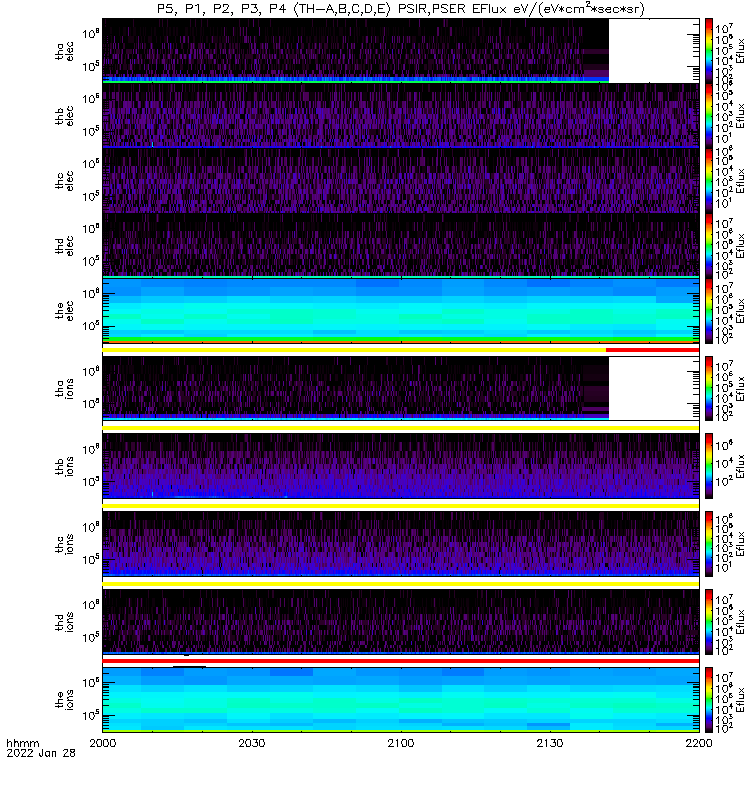Click the white data gap in tha ions panel
This screenshot has height=800, width=750.
coord(654,388)
